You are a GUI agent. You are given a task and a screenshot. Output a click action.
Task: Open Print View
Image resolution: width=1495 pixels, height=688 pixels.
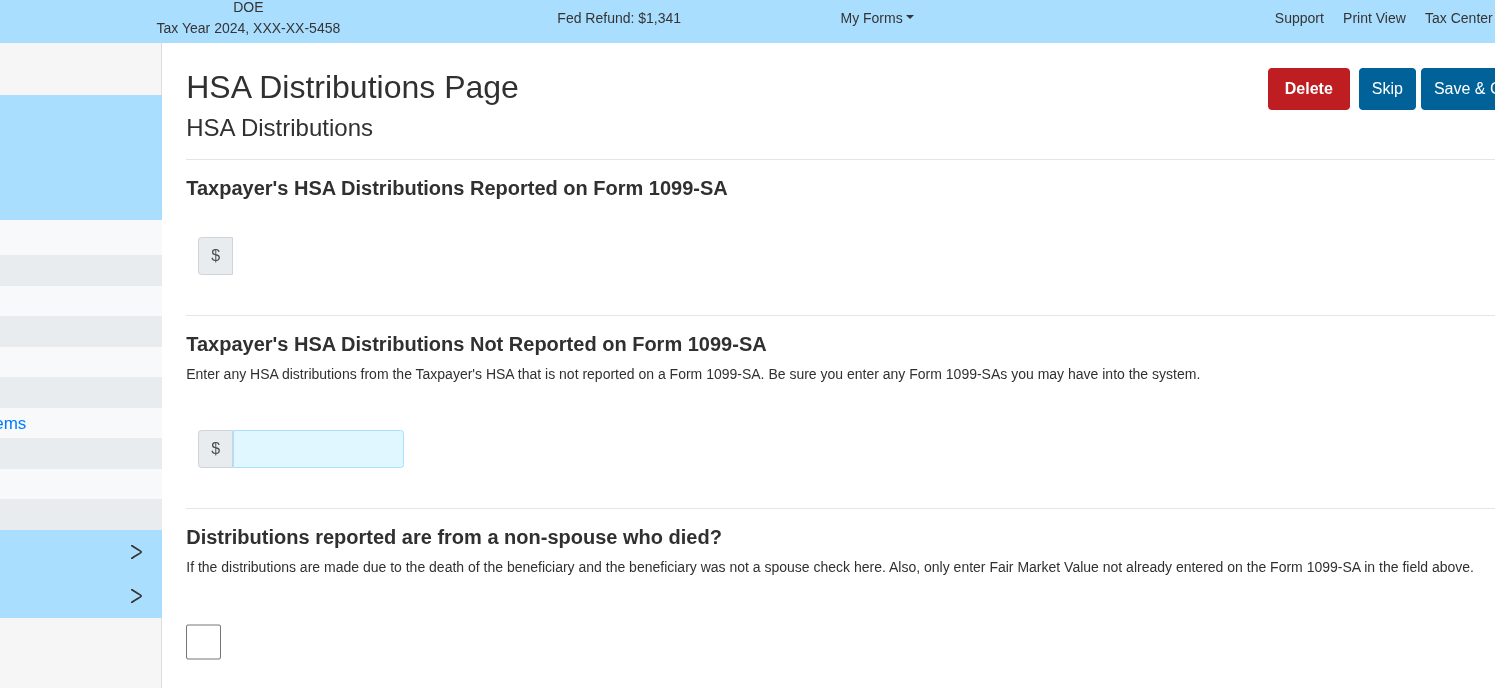[x=1374, y=18]
